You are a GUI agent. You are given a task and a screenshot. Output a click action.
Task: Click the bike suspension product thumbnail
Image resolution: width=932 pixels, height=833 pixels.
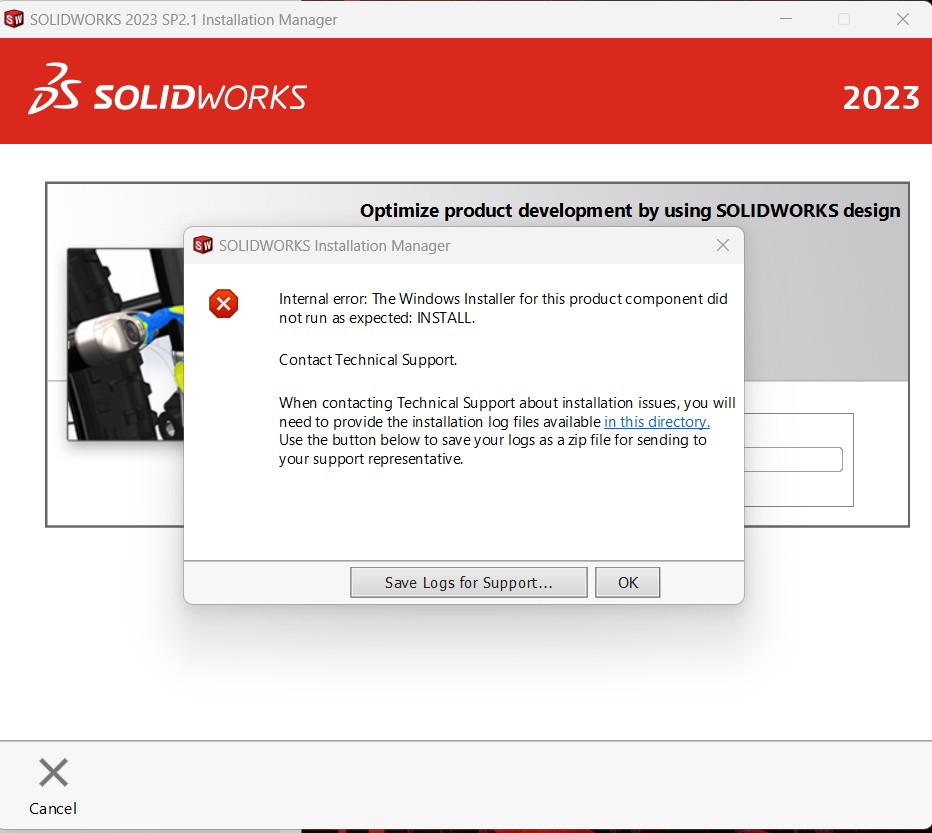point(126,344)
